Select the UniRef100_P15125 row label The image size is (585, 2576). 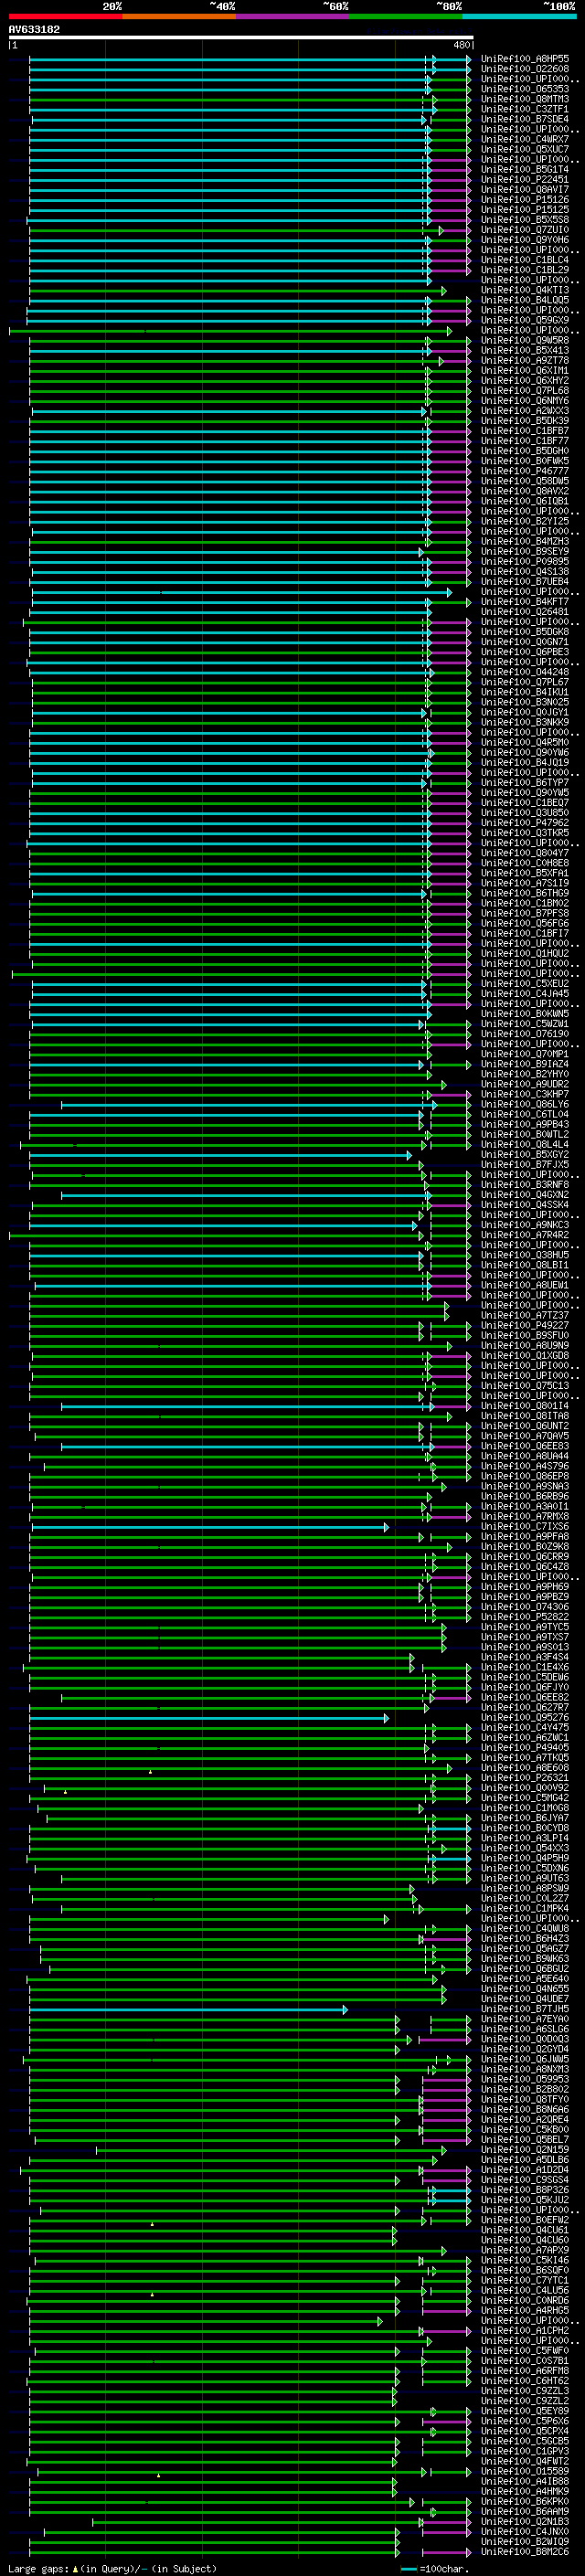click(525, 210)
